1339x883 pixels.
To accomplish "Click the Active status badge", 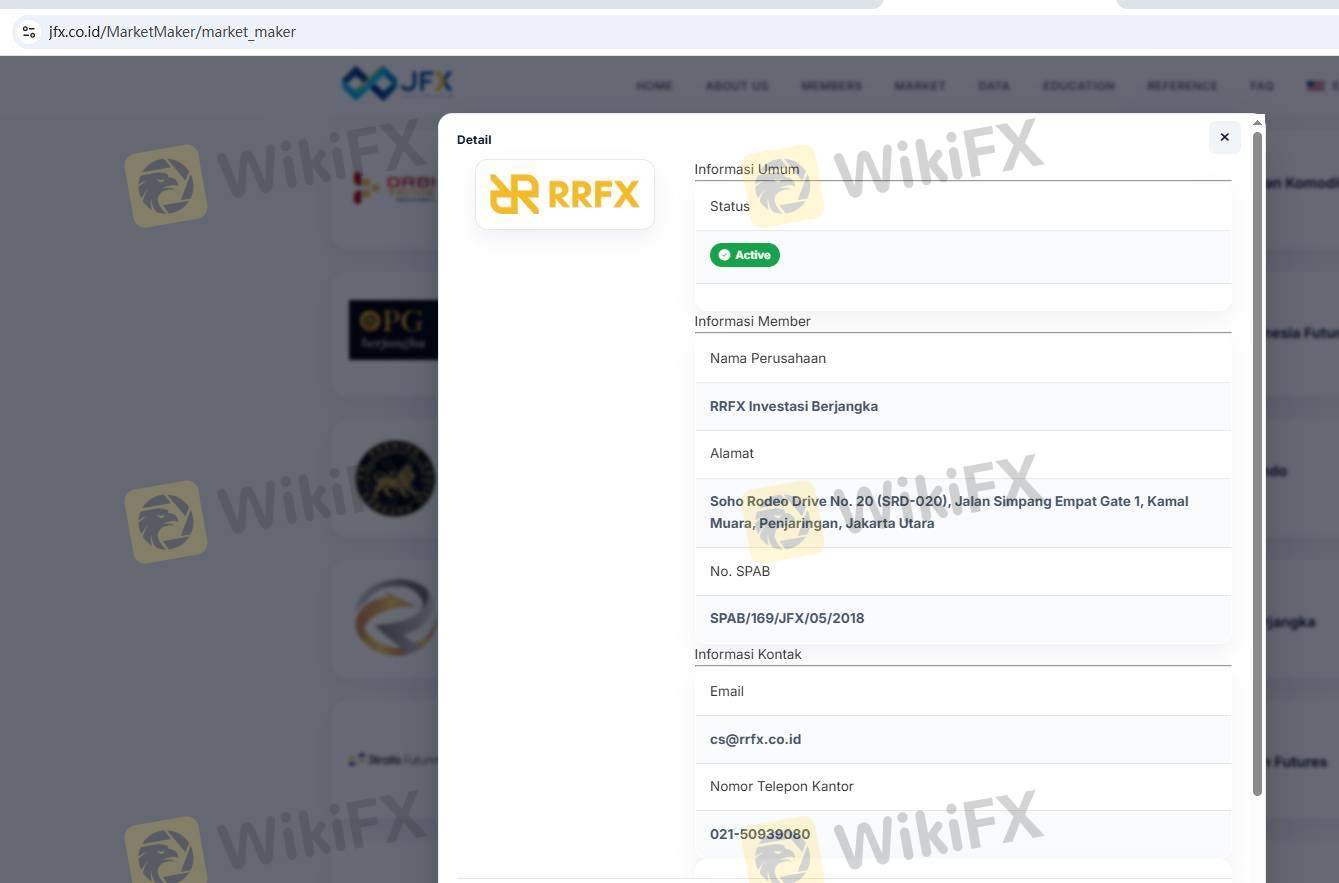I will tap(745, 255).
